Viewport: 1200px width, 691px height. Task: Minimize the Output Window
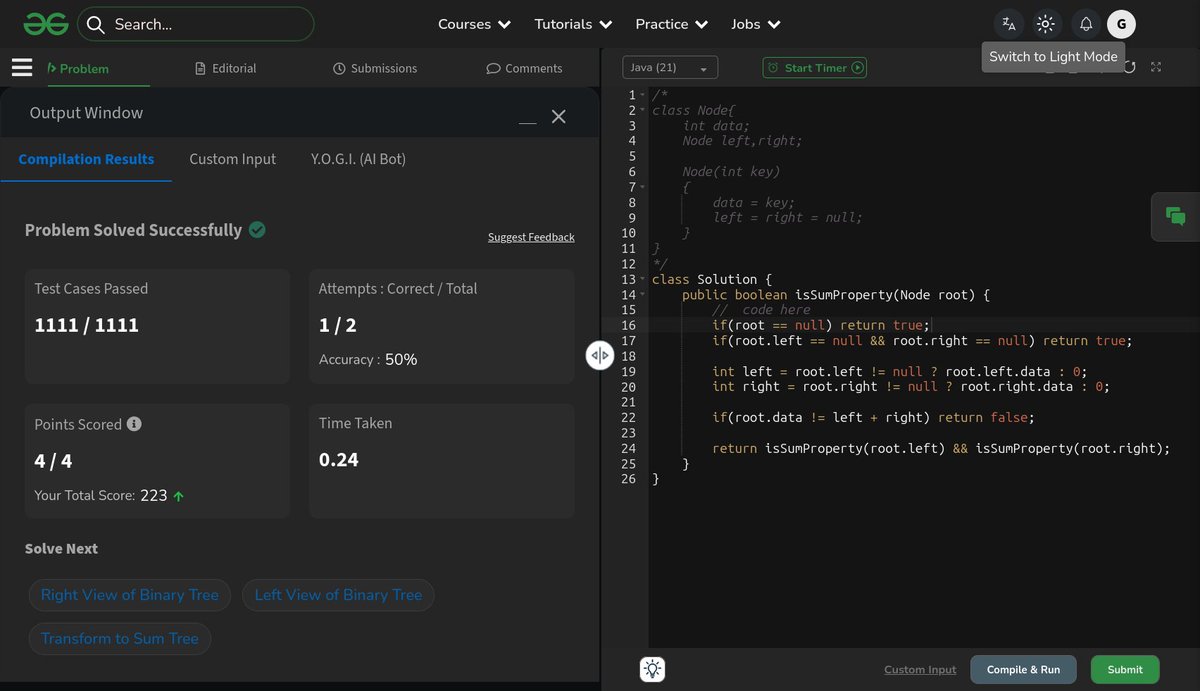coord(528,122)
